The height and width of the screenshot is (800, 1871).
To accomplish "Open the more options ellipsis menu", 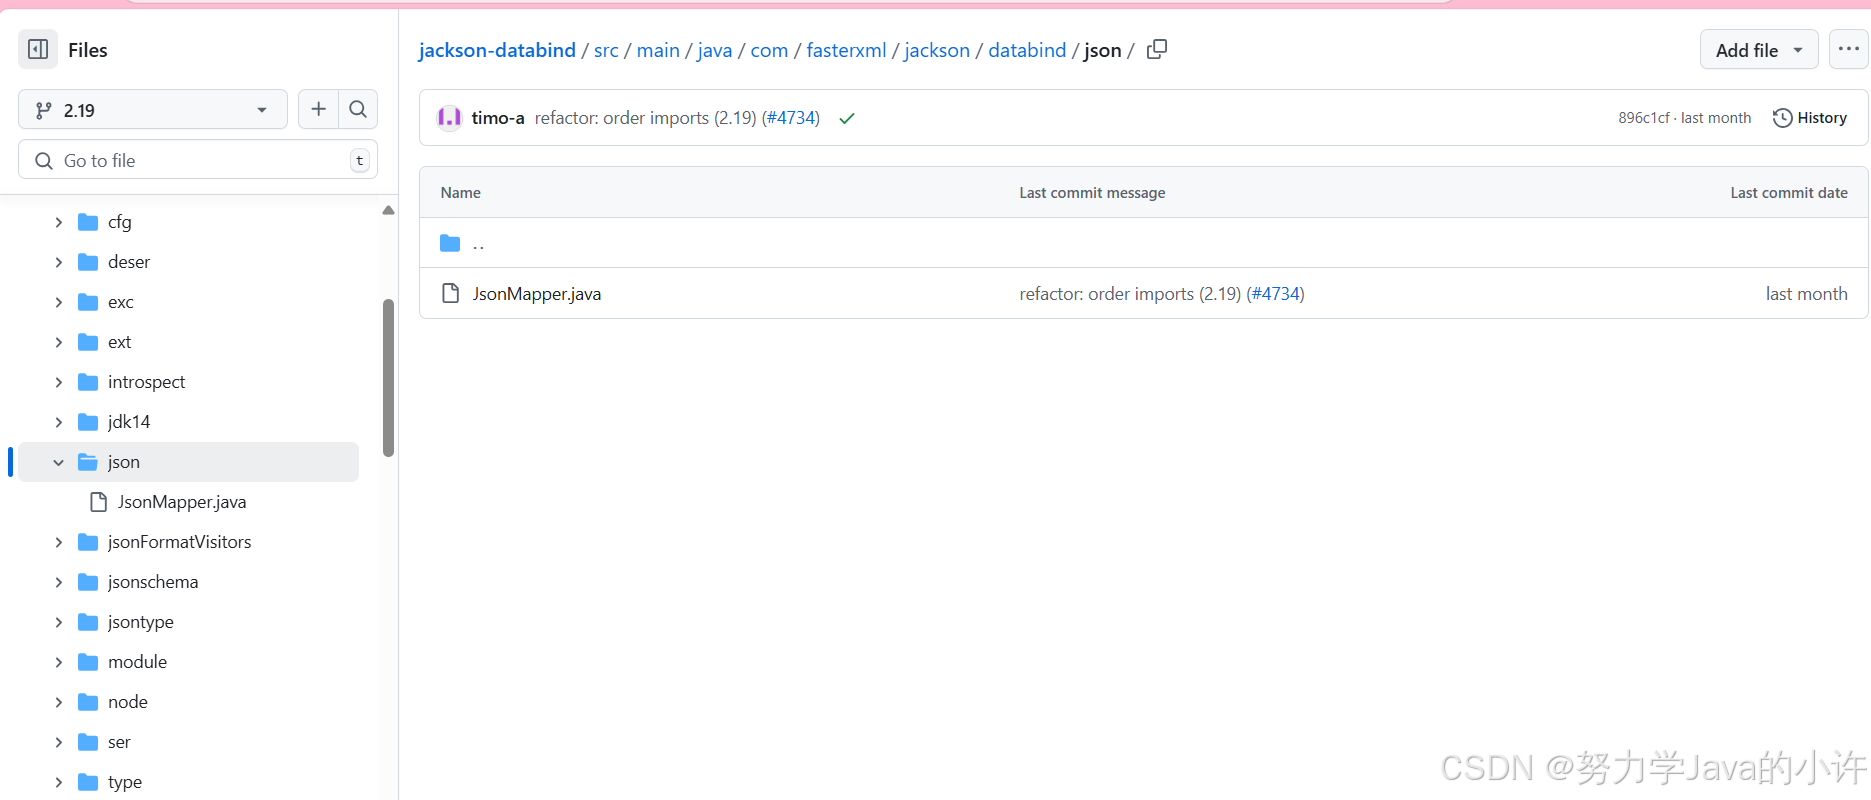I will coord(1848,49).
